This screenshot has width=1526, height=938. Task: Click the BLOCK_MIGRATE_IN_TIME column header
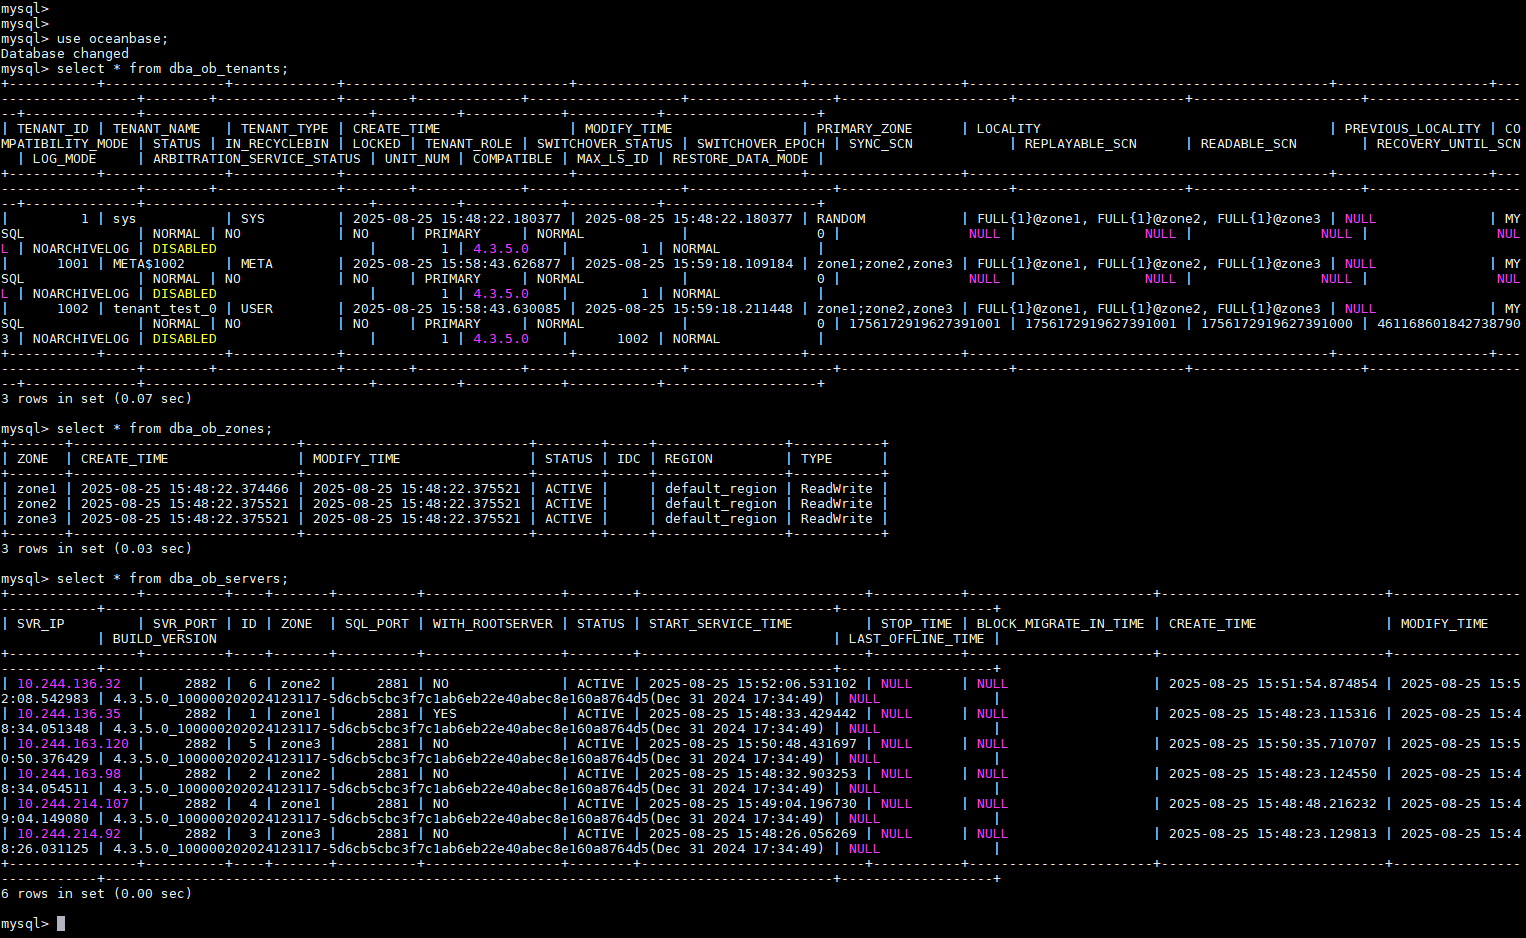[1061, 624]
